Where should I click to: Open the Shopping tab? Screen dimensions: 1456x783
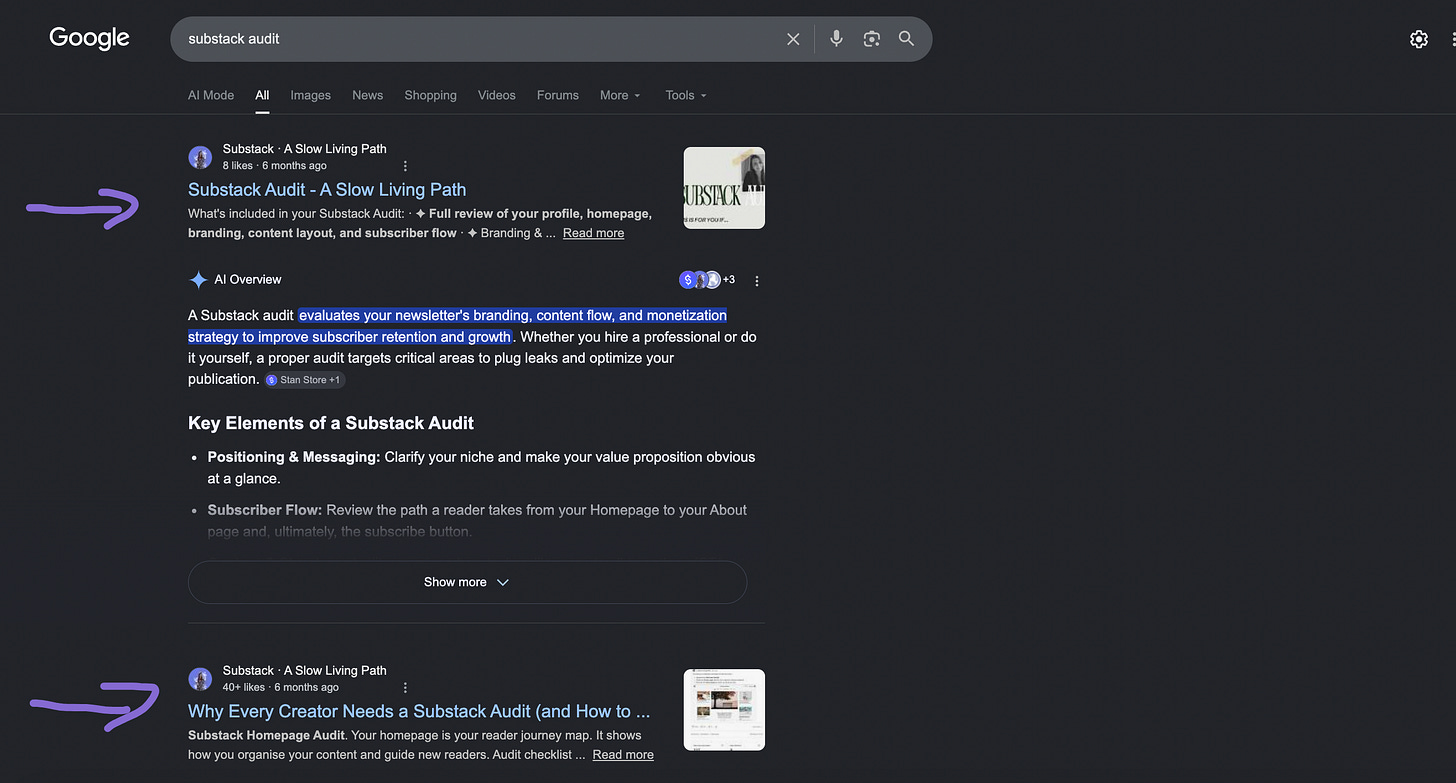click(x=431, y=95)
